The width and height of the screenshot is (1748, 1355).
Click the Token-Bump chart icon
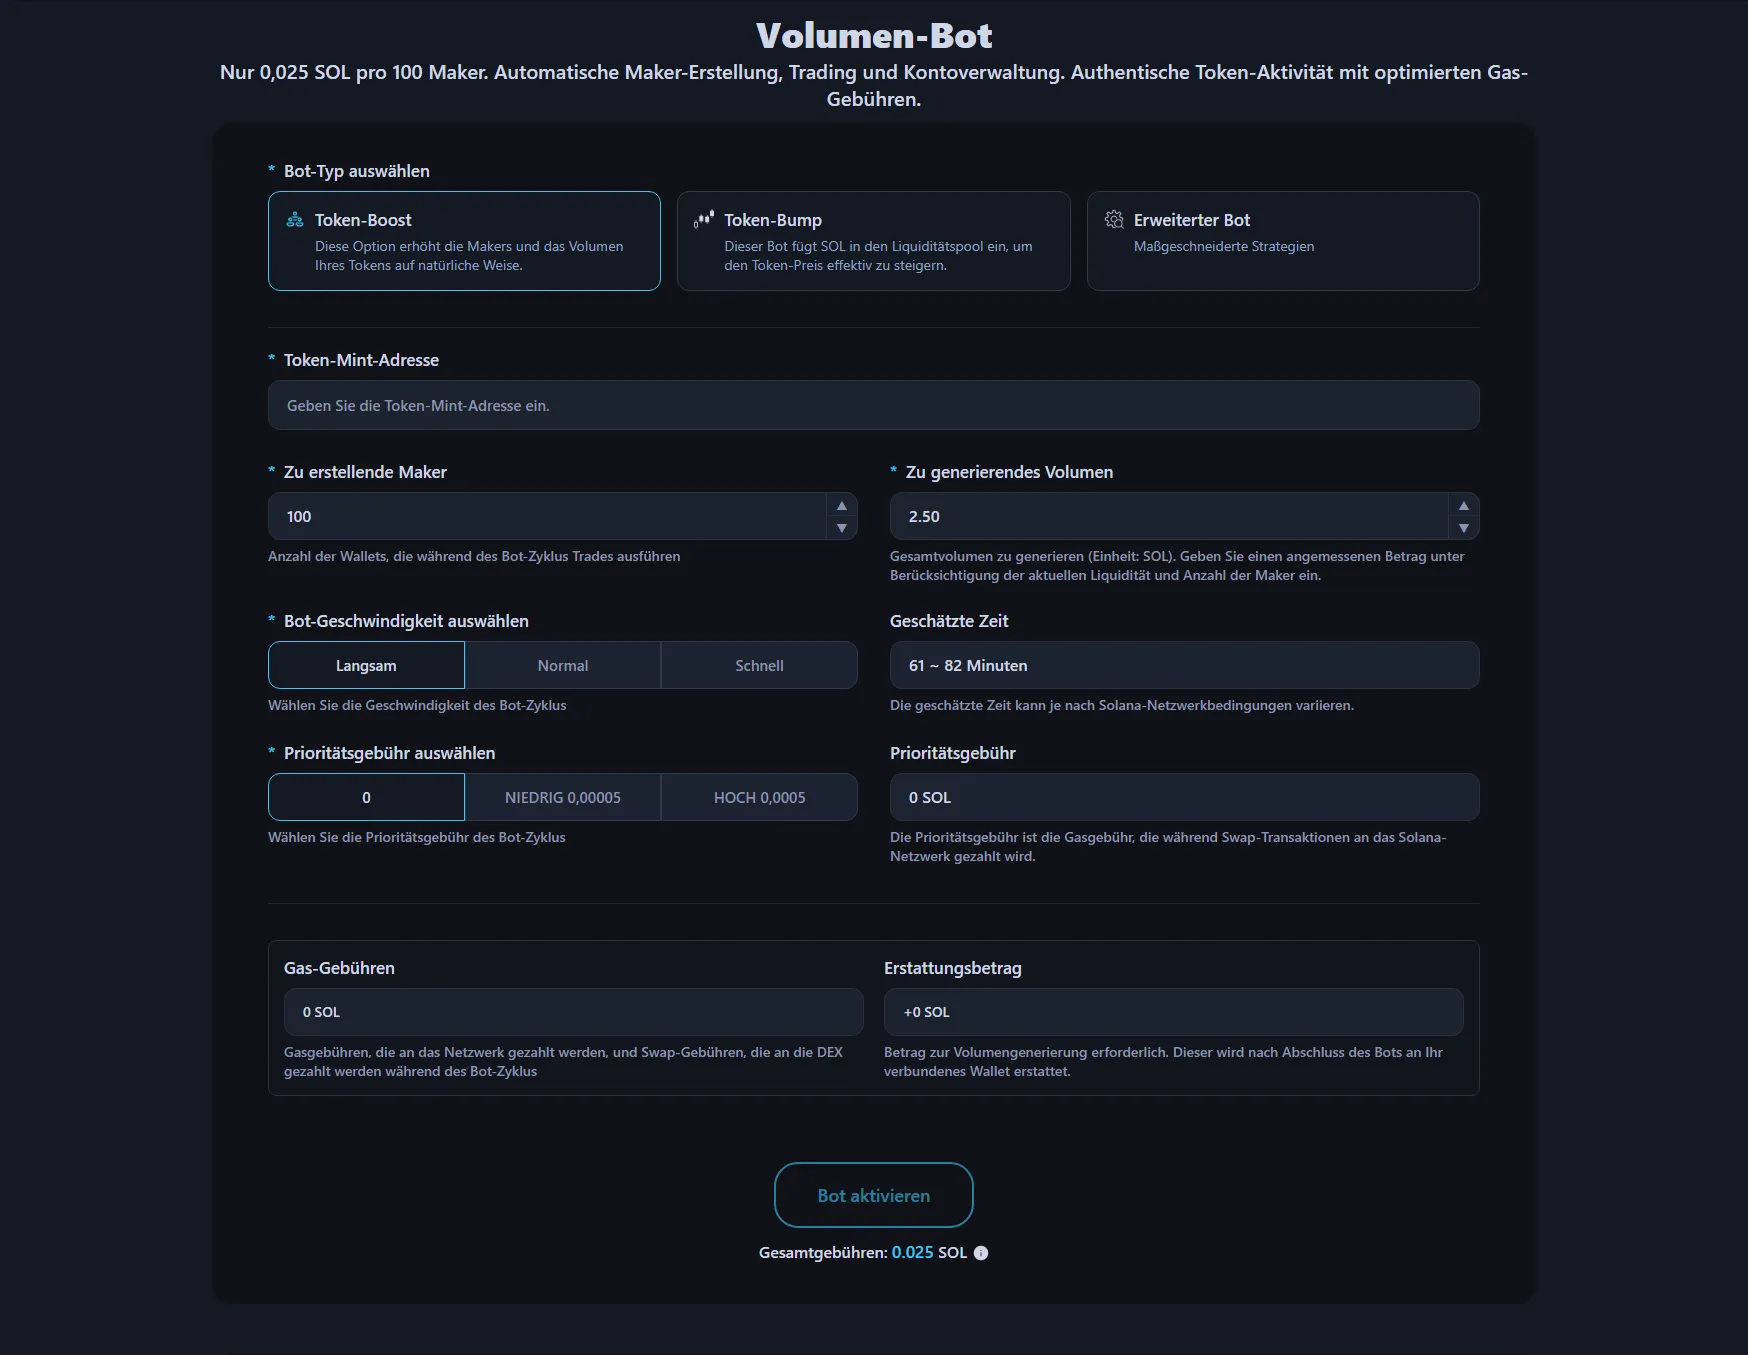(x=704, y=219)
